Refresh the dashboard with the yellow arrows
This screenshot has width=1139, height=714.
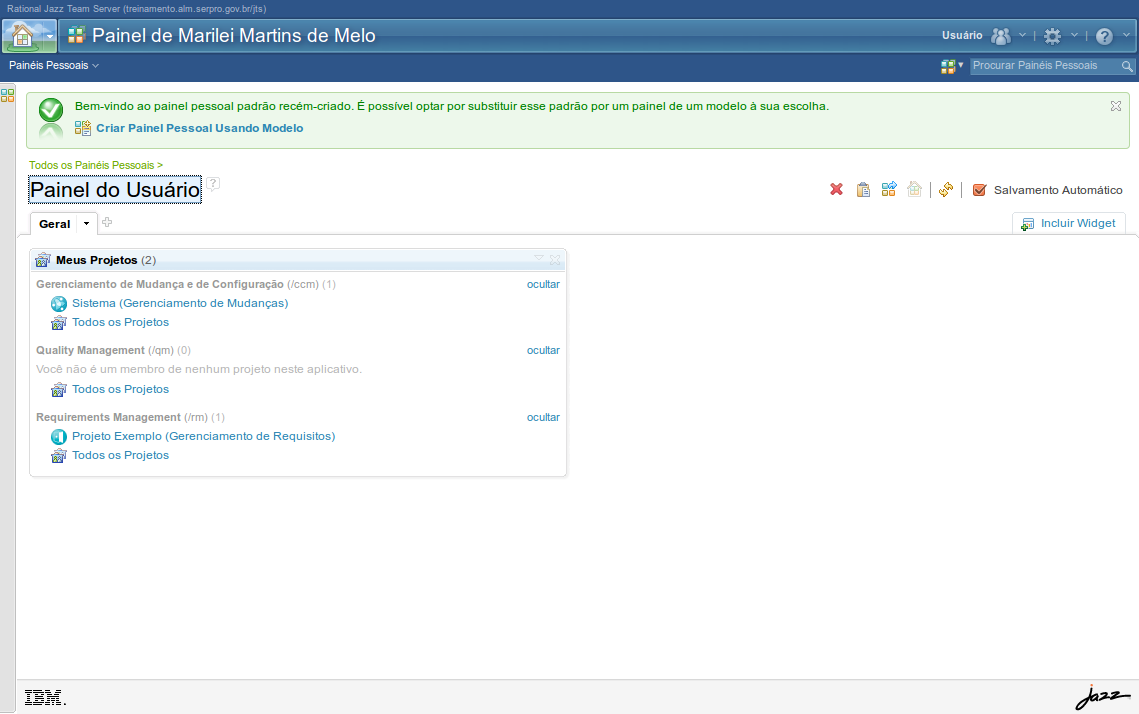(x=945, y=190)
